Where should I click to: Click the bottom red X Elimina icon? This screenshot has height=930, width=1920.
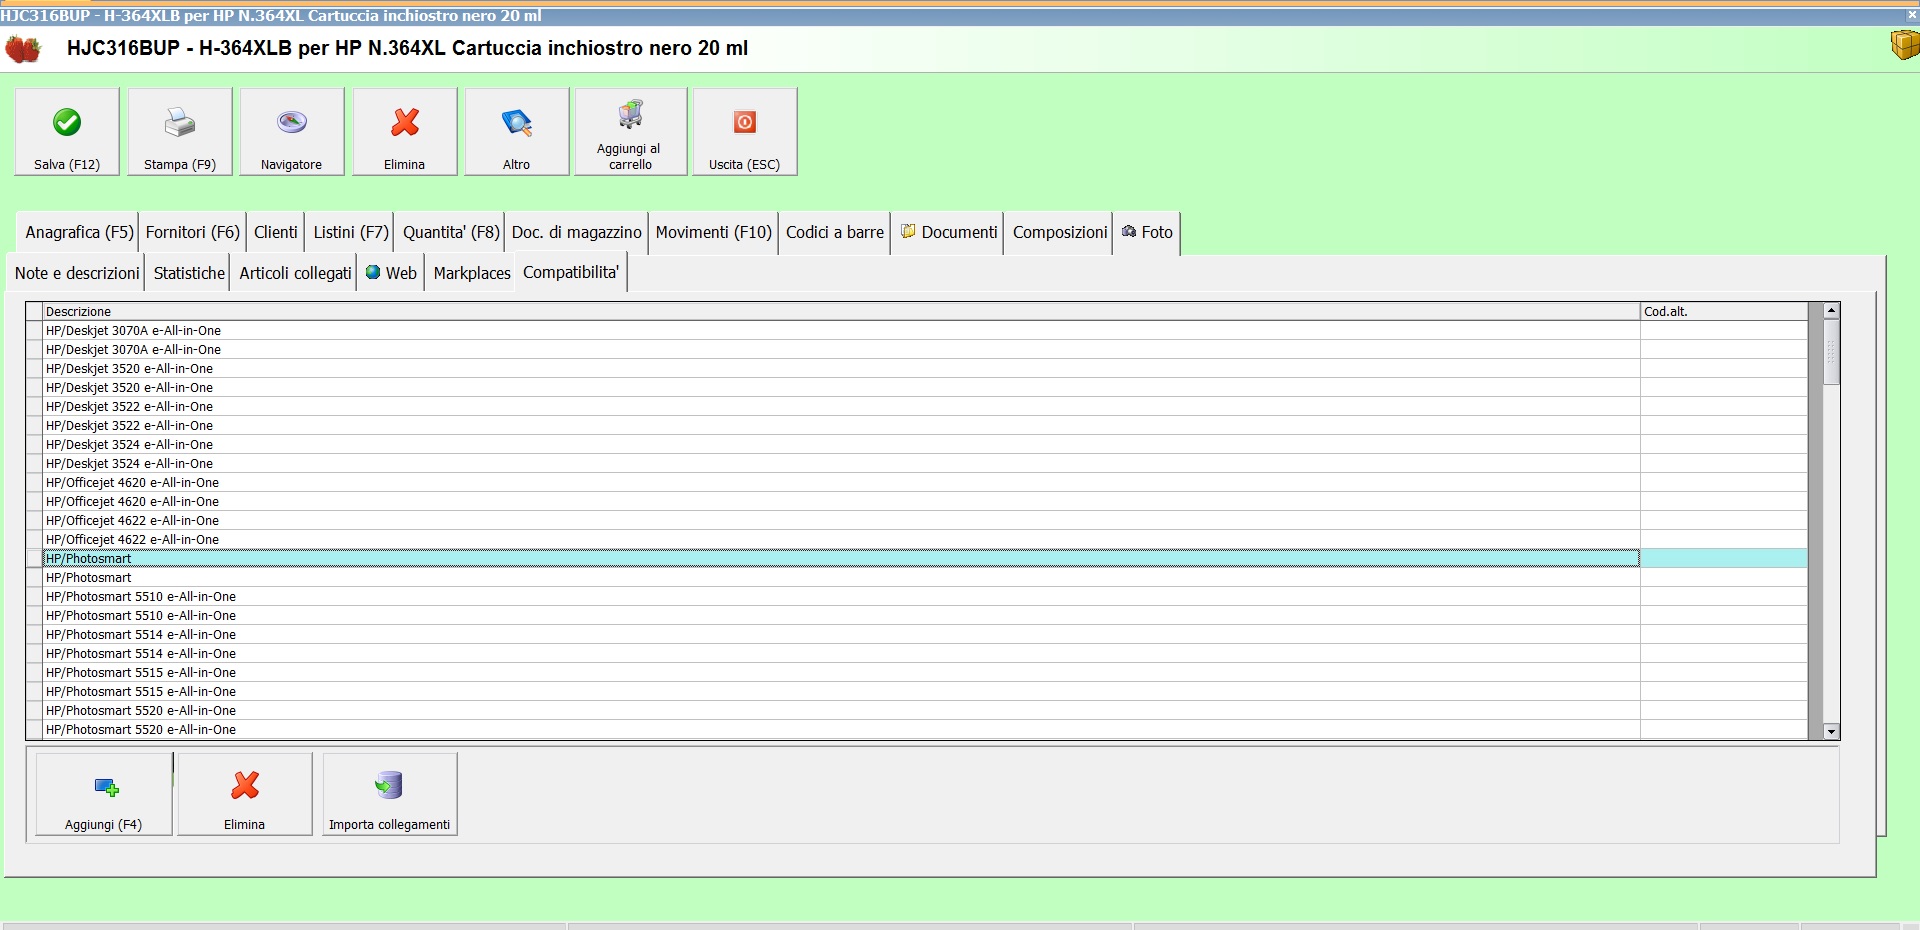tap(245, 786)
